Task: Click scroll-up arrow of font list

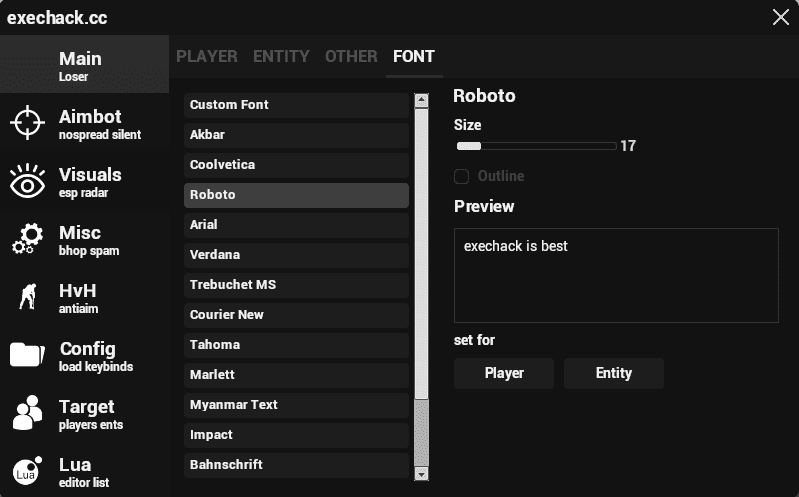Action: [421, 99]
